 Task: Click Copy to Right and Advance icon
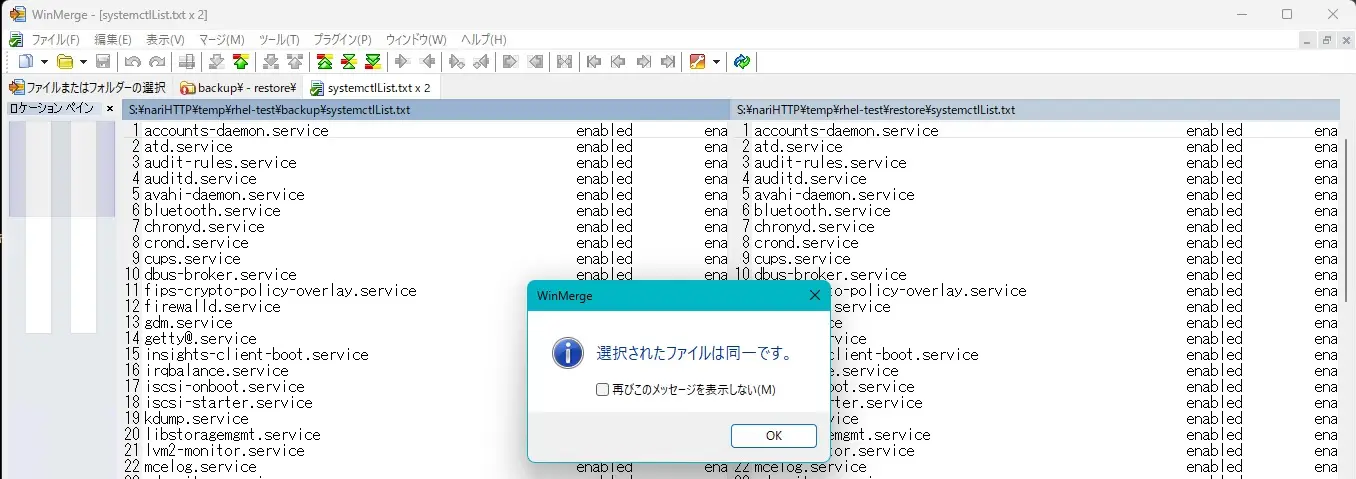[457, 62]
